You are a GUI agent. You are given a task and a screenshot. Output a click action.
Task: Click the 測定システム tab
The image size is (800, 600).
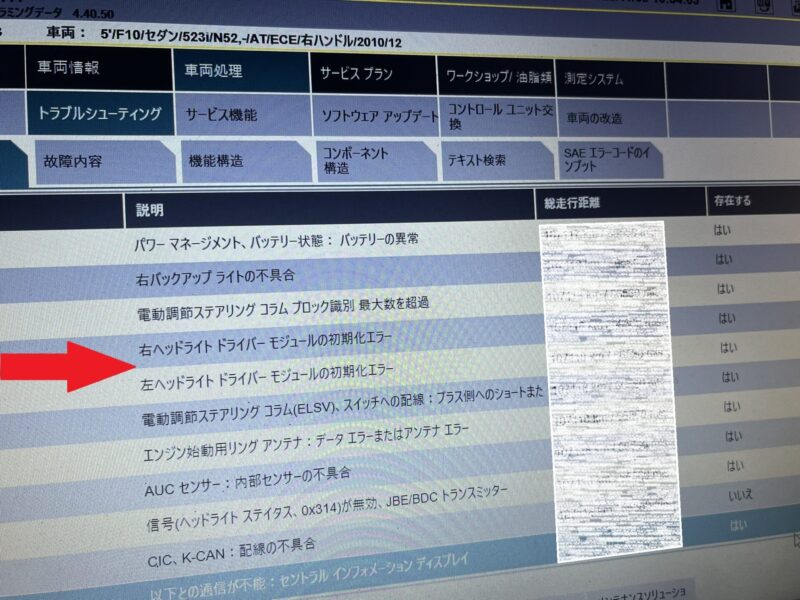pos(595,78)
